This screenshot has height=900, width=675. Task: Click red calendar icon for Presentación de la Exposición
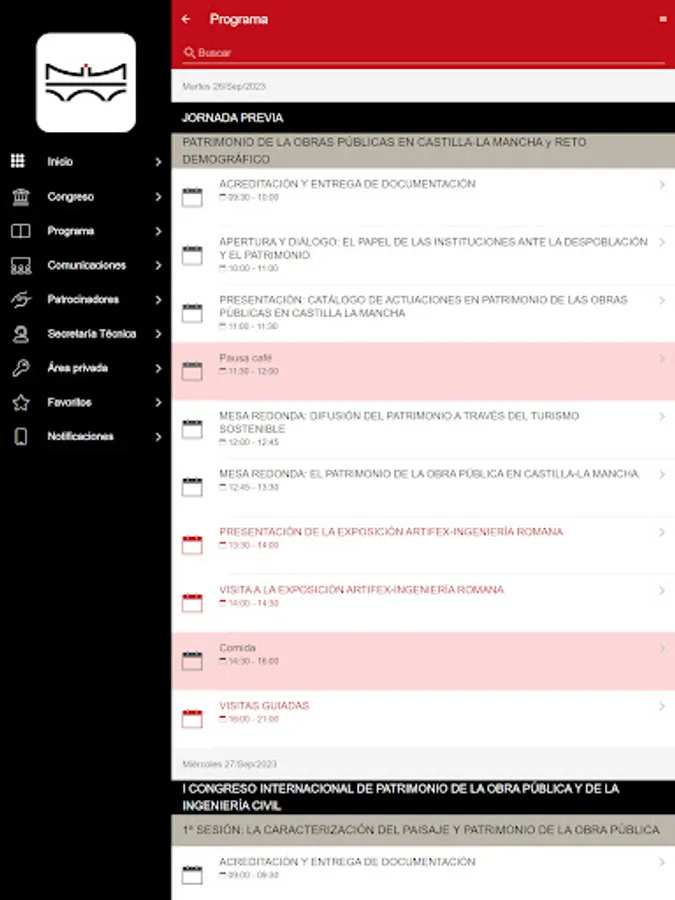192,545
